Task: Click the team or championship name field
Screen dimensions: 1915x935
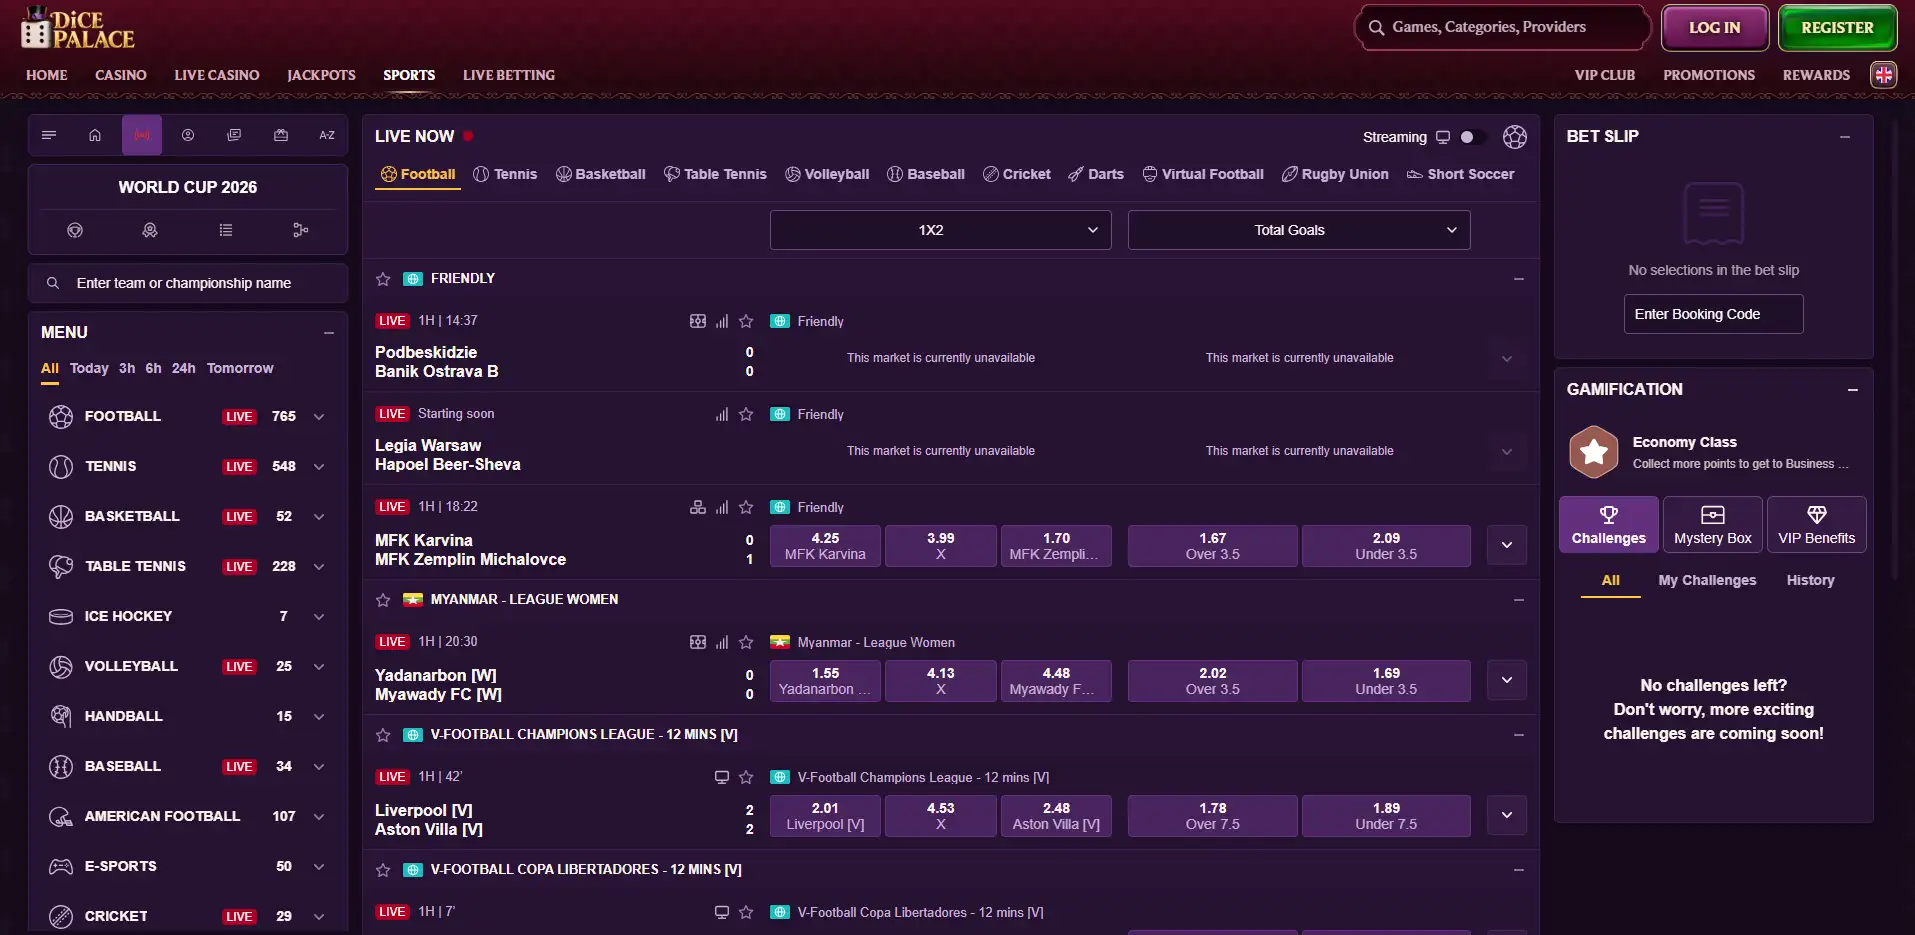Action: [188, 283]
